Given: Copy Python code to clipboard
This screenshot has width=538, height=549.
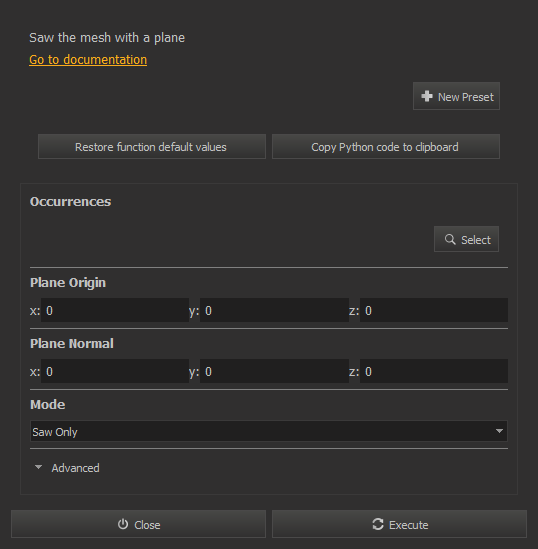Looking at the screenshot, I should pyautogui.click(x=386, y=147).
